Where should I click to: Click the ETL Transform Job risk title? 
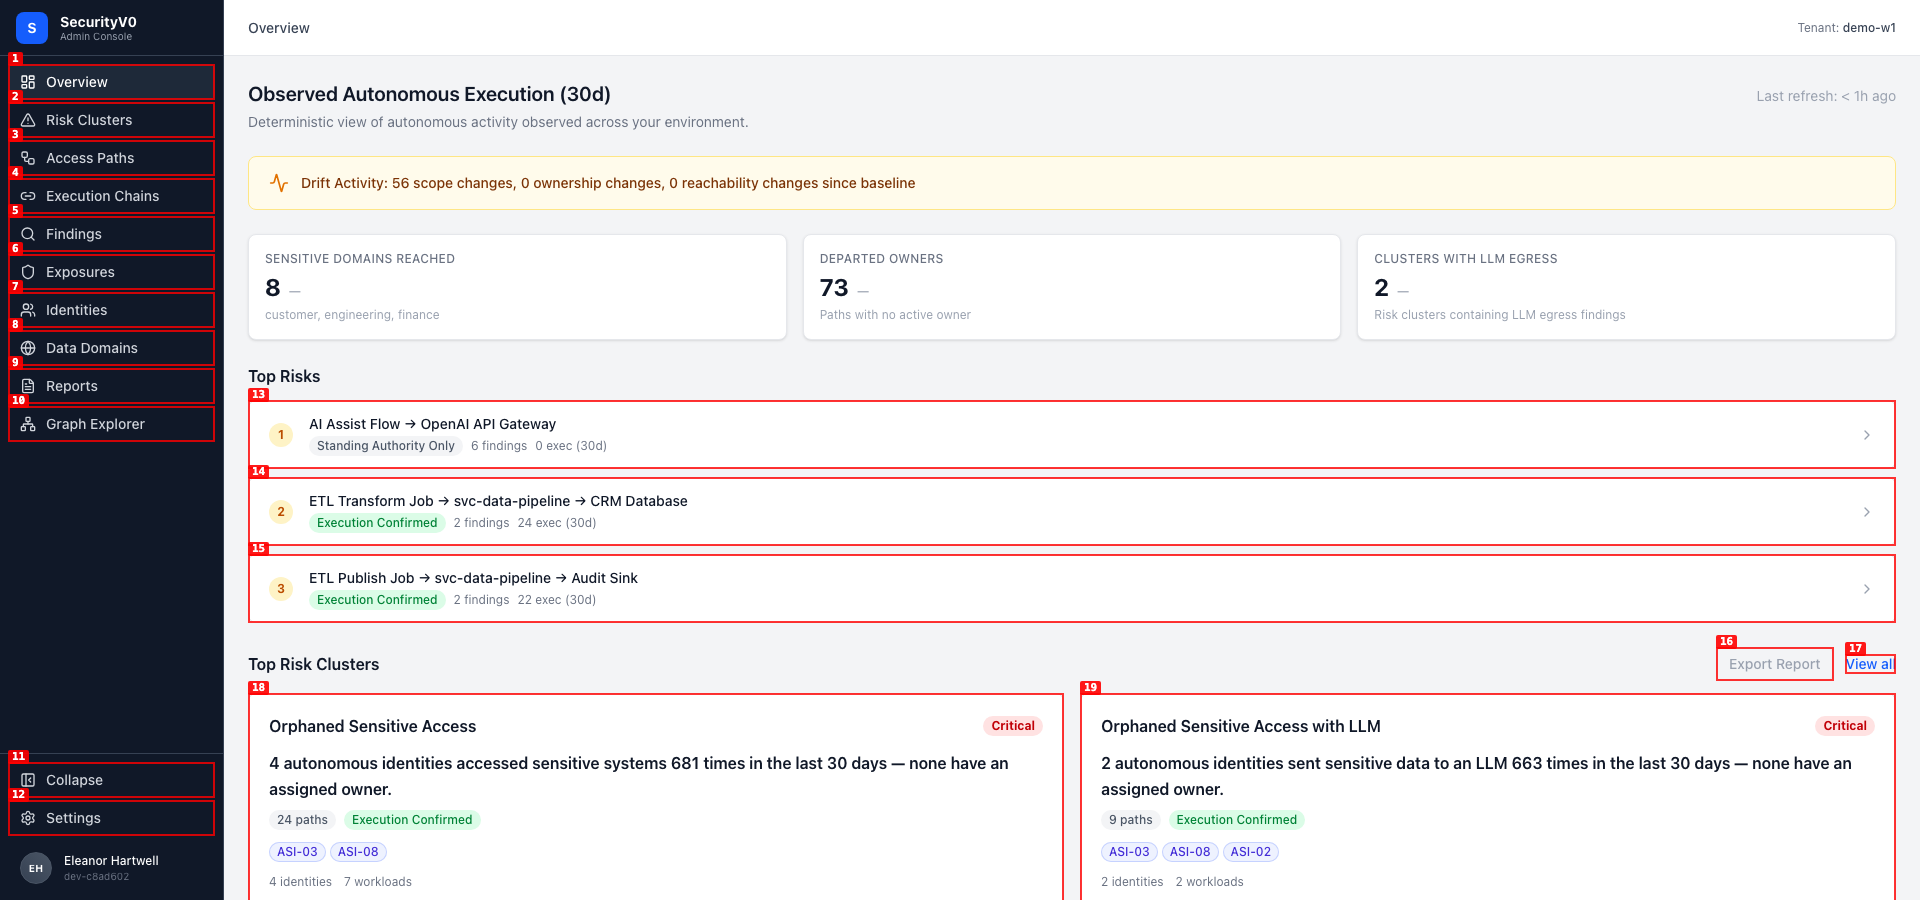[498, 501]
